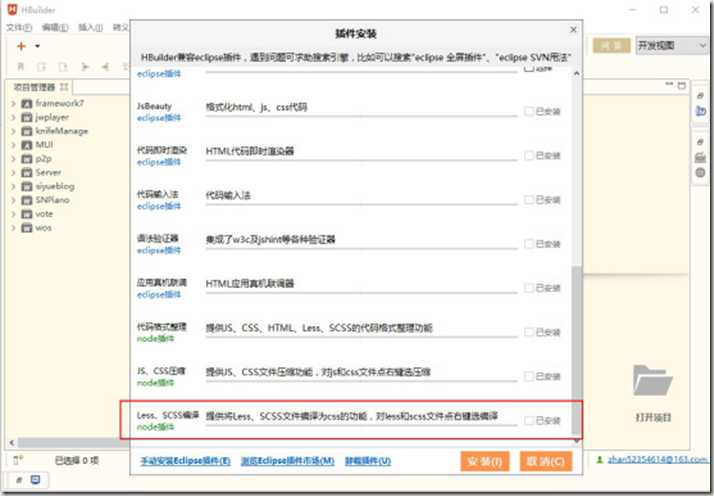Click the printer-like icon in the right sidebar

tap(700, 158)
